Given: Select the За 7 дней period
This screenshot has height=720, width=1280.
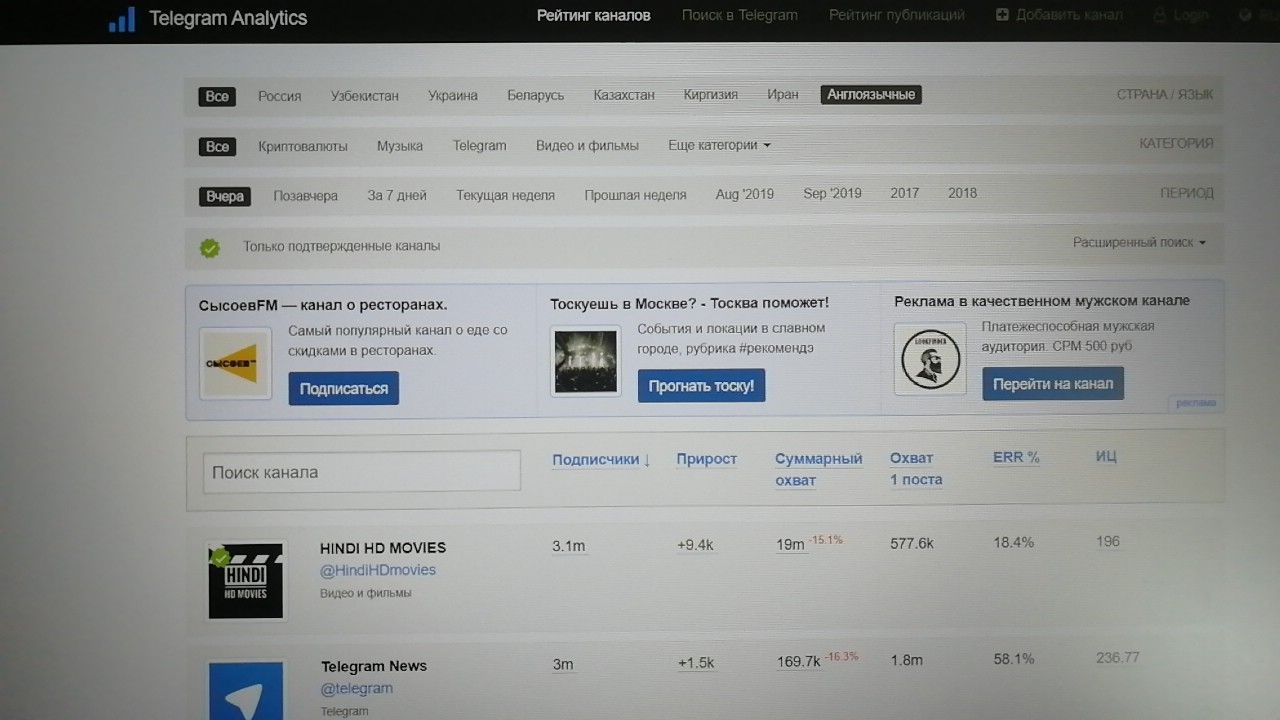Looking at the screenshot, I should tap(397, 195).
